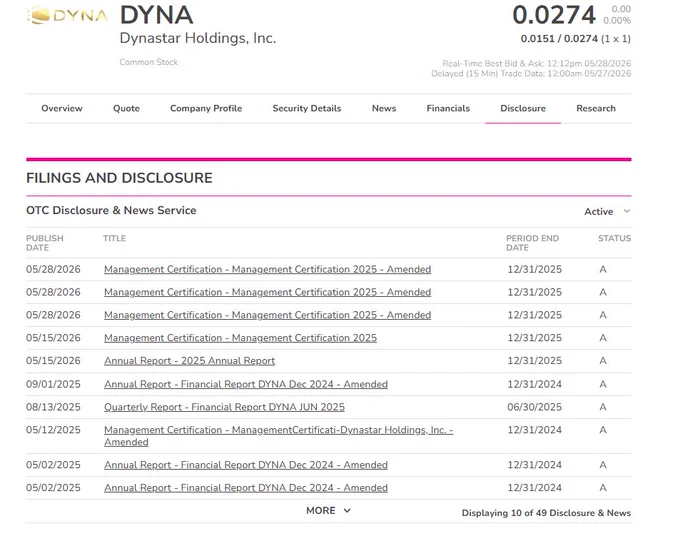Click the Common Stock label

pos(149,62)
